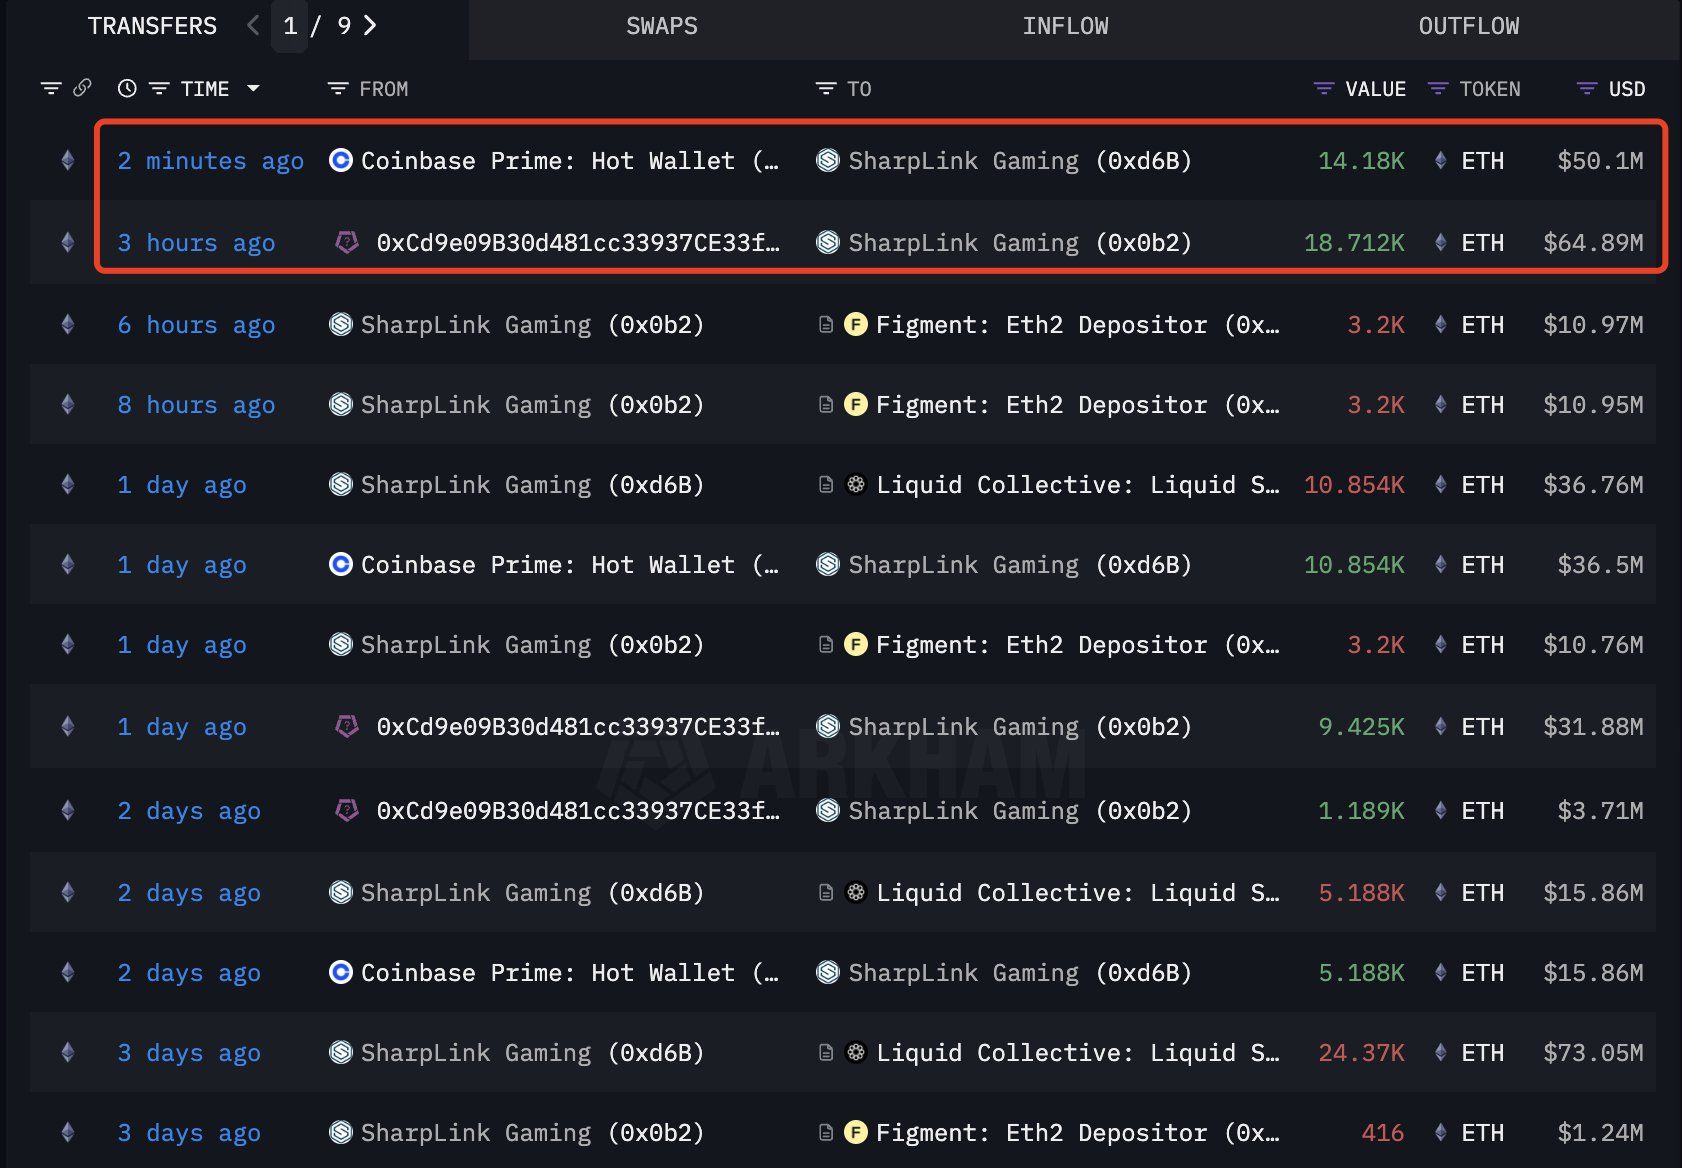Click the Coinbase logo in the 2 minutes ago row
This screenshot has width=1682, height=1168.
(341, 160)
